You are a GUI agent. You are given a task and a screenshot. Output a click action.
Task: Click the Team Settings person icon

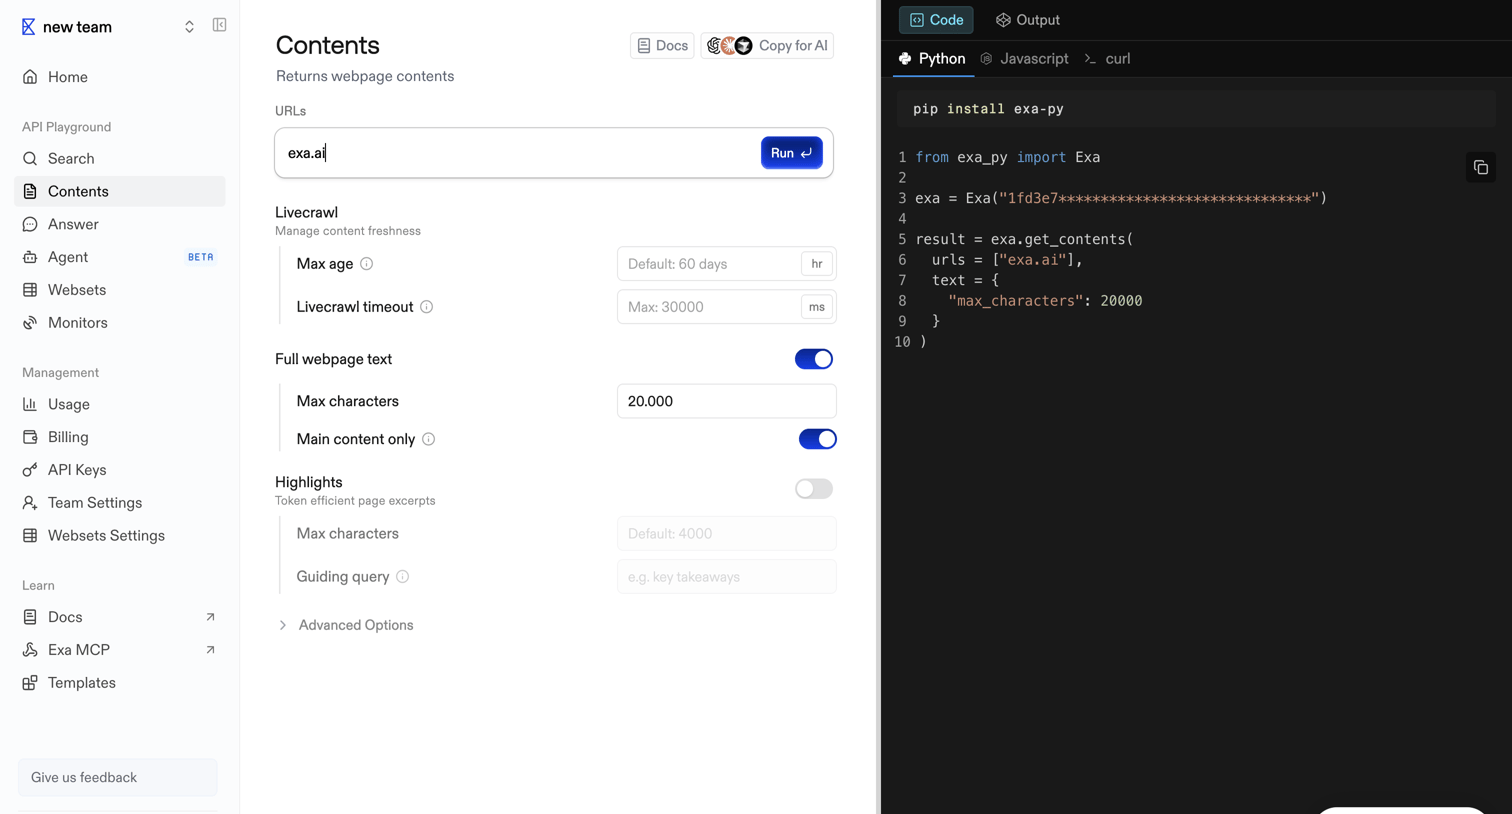pos(30,503)
